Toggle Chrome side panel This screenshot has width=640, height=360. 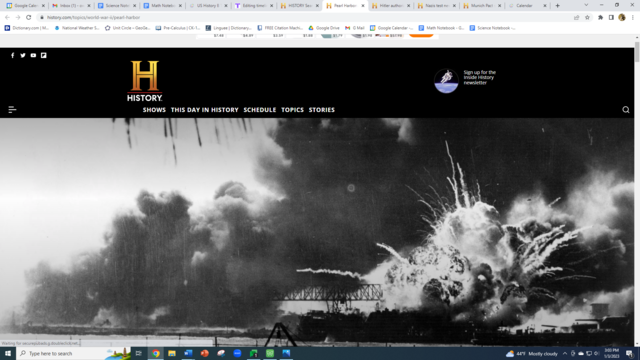[611, 17]
